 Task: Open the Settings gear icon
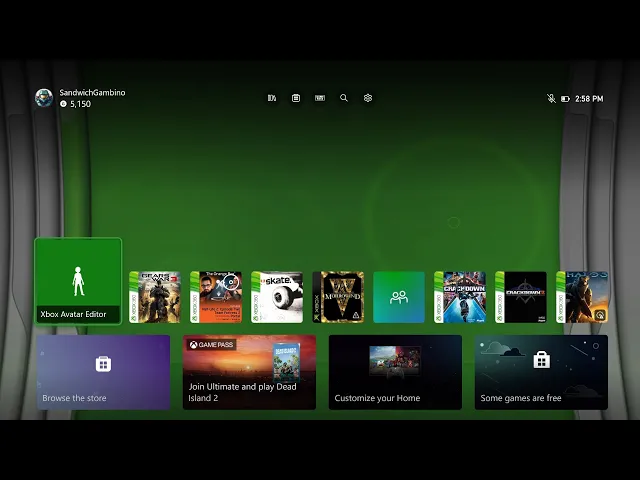click(368, 98)
